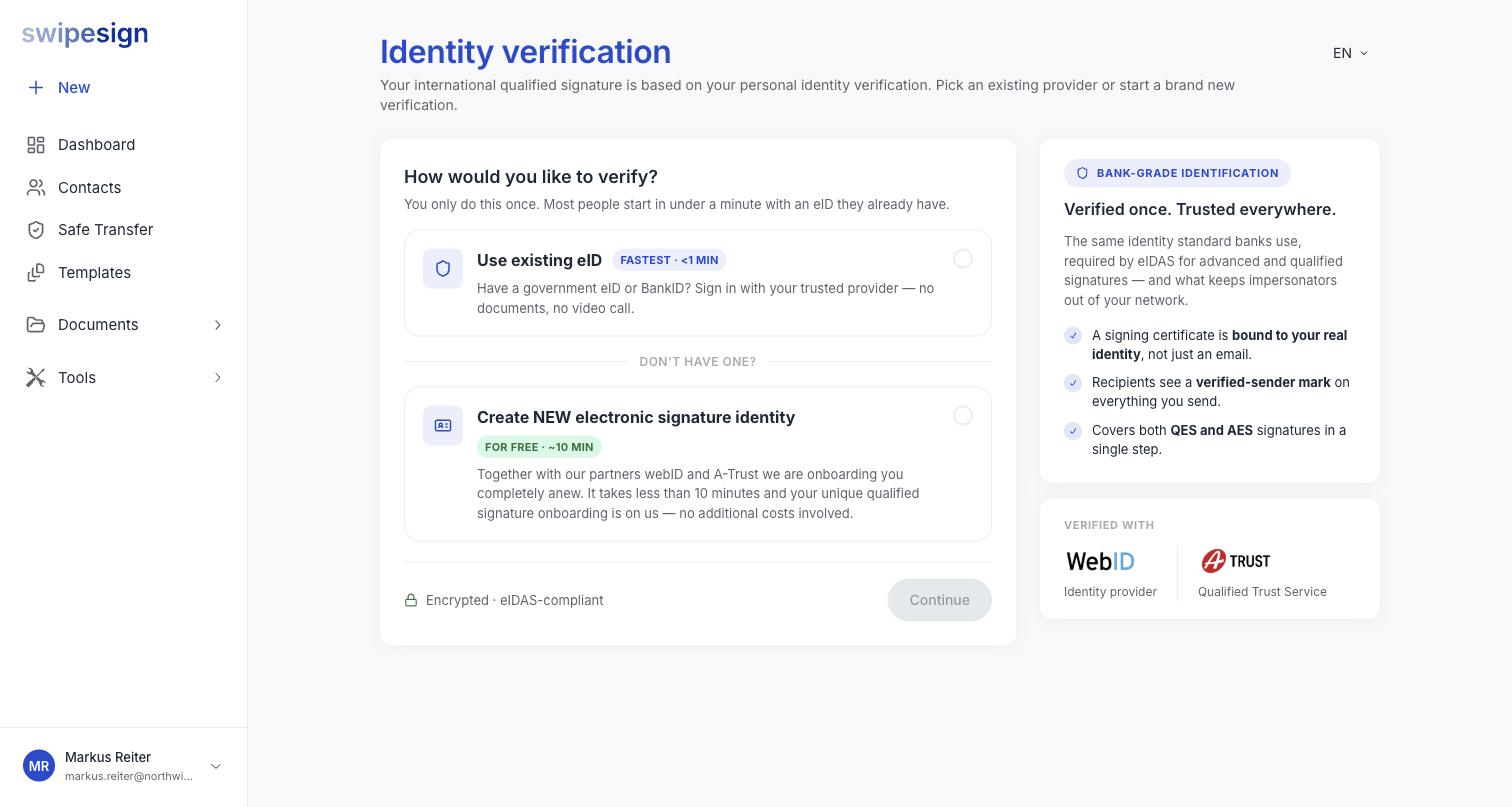Click the Documents folder icon
The height and width of the screenshot is (807, 1512).
[36, 325]
